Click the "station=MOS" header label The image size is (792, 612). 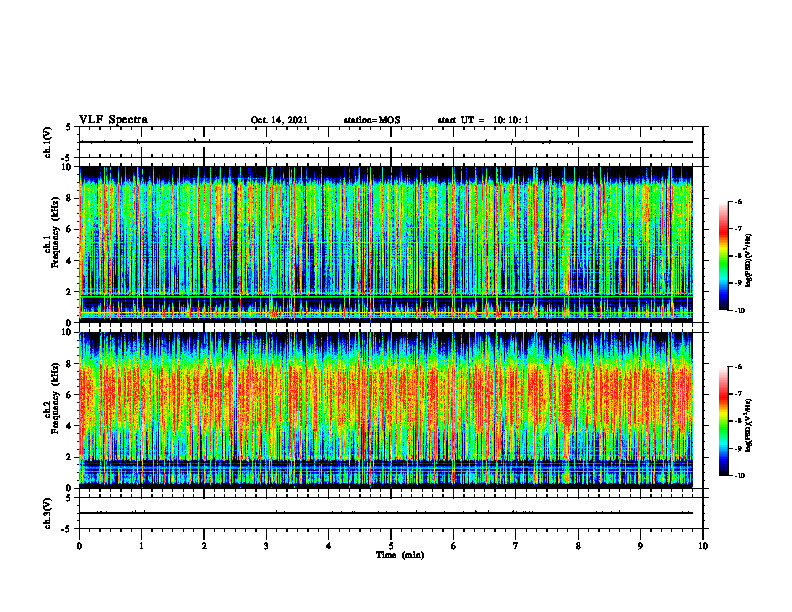[x=372, y=120]
